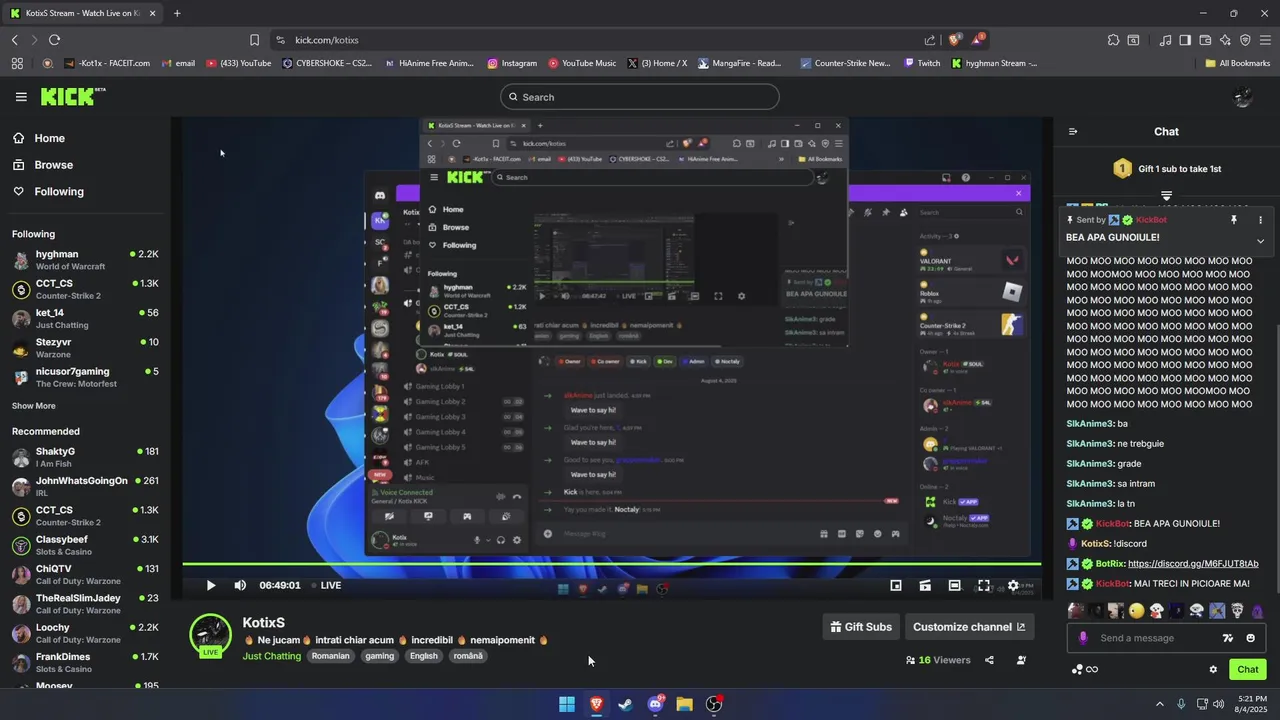Click the Gift Subs button
This screenshot has height=720, width=1280.
pos(861,627)
